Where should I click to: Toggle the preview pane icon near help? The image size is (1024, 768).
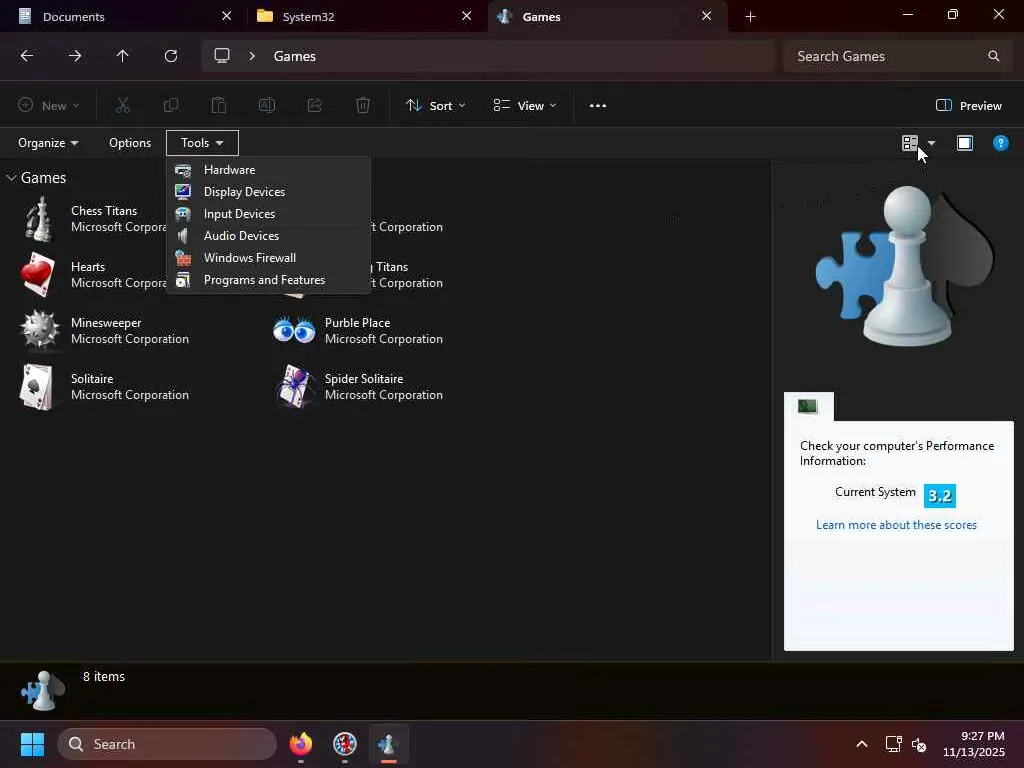tap(965, 143)
